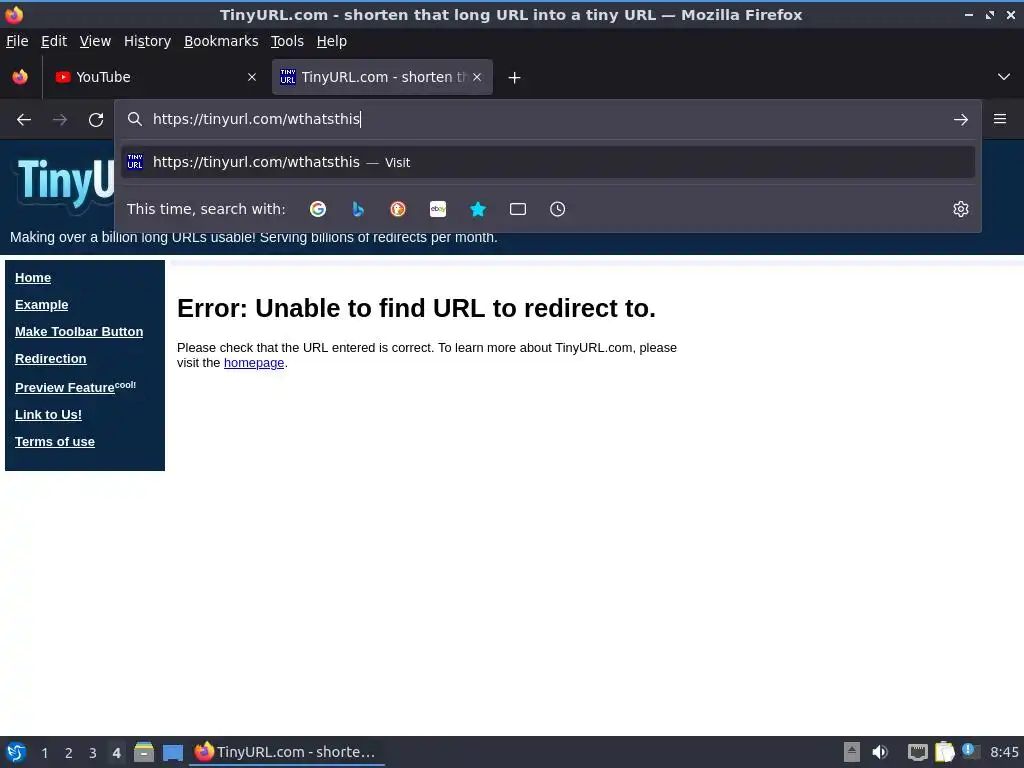This screenshot has width=1024, height=768.
Task: Close the TinyURL.com tab
Action: [477, 77]
